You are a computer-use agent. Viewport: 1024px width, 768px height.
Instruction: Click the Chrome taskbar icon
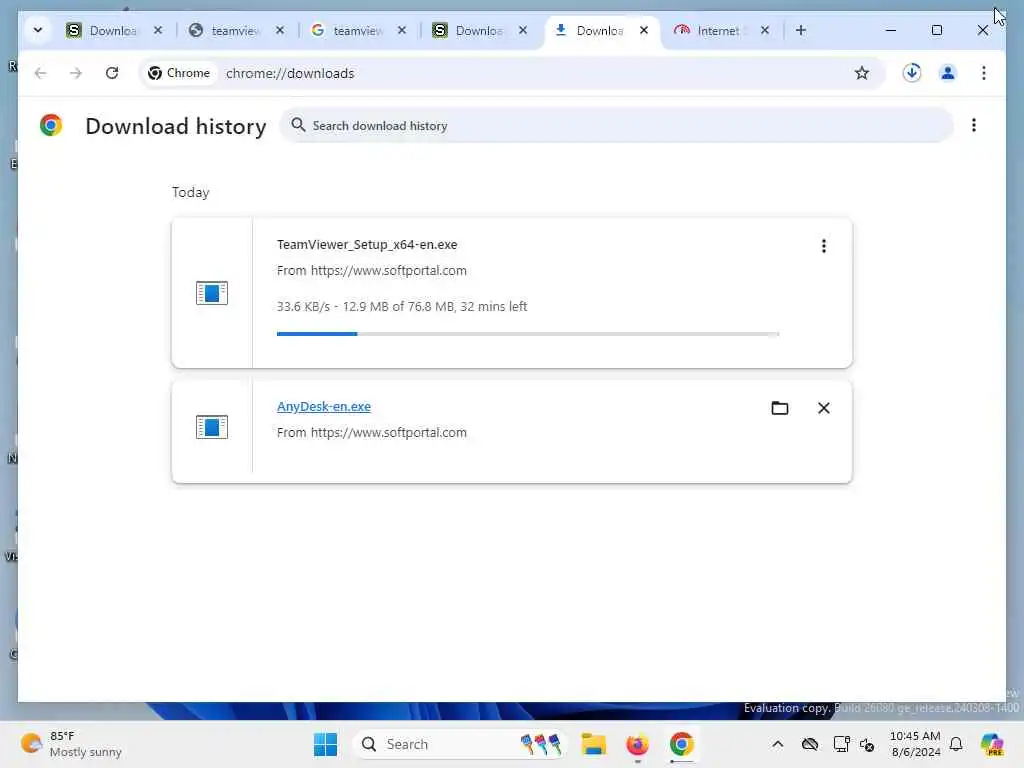(681, 744)
